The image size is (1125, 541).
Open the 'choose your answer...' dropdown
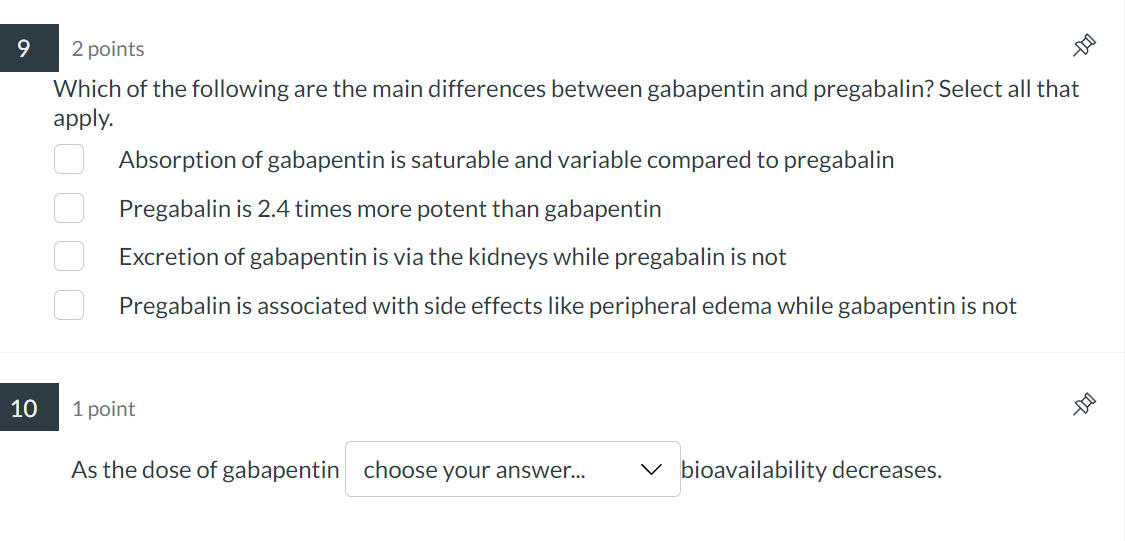point(512,469)
